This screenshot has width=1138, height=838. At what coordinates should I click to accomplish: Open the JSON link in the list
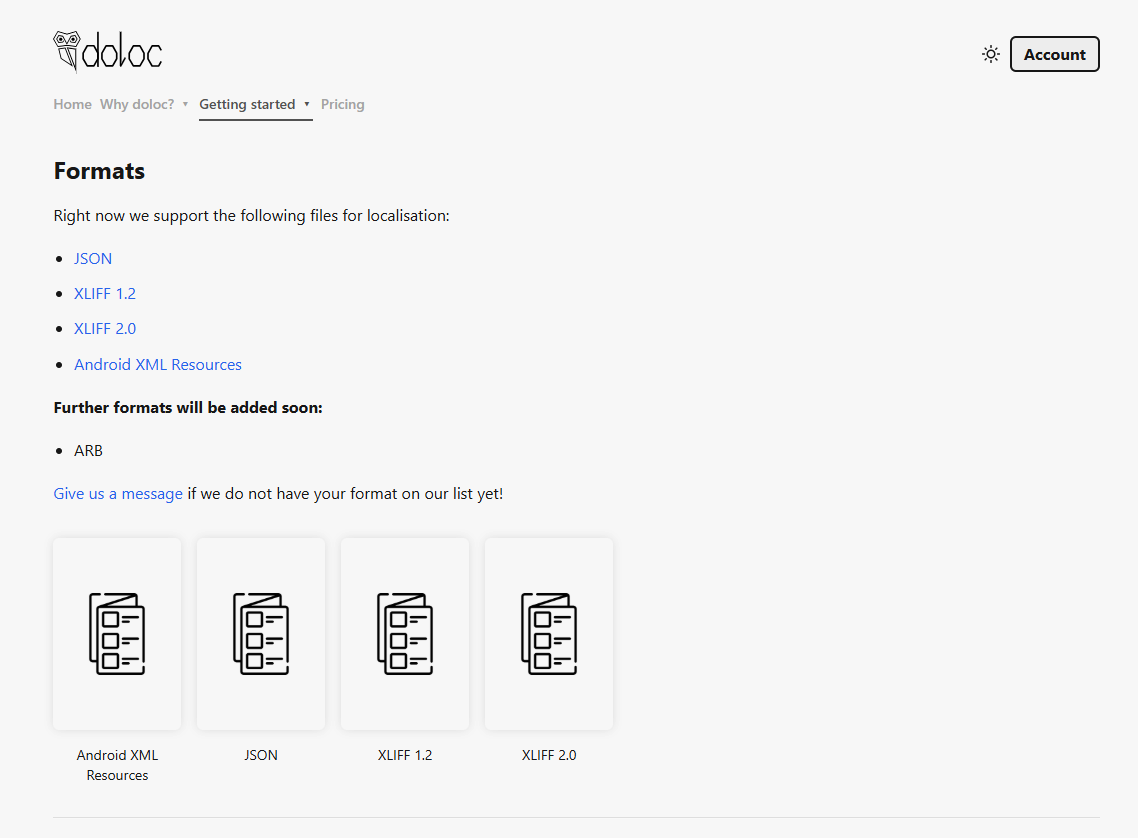(93, 258)
